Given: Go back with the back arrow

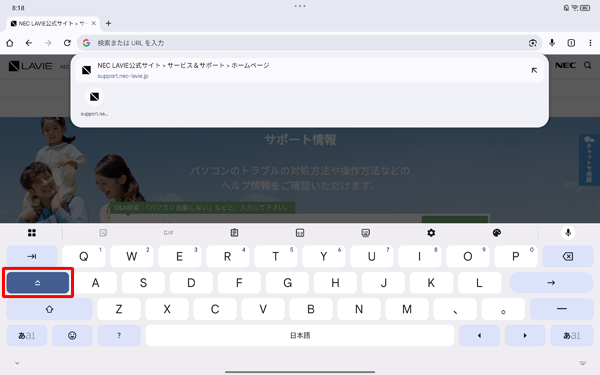Looking at the screenshot, I should [29, 43].
